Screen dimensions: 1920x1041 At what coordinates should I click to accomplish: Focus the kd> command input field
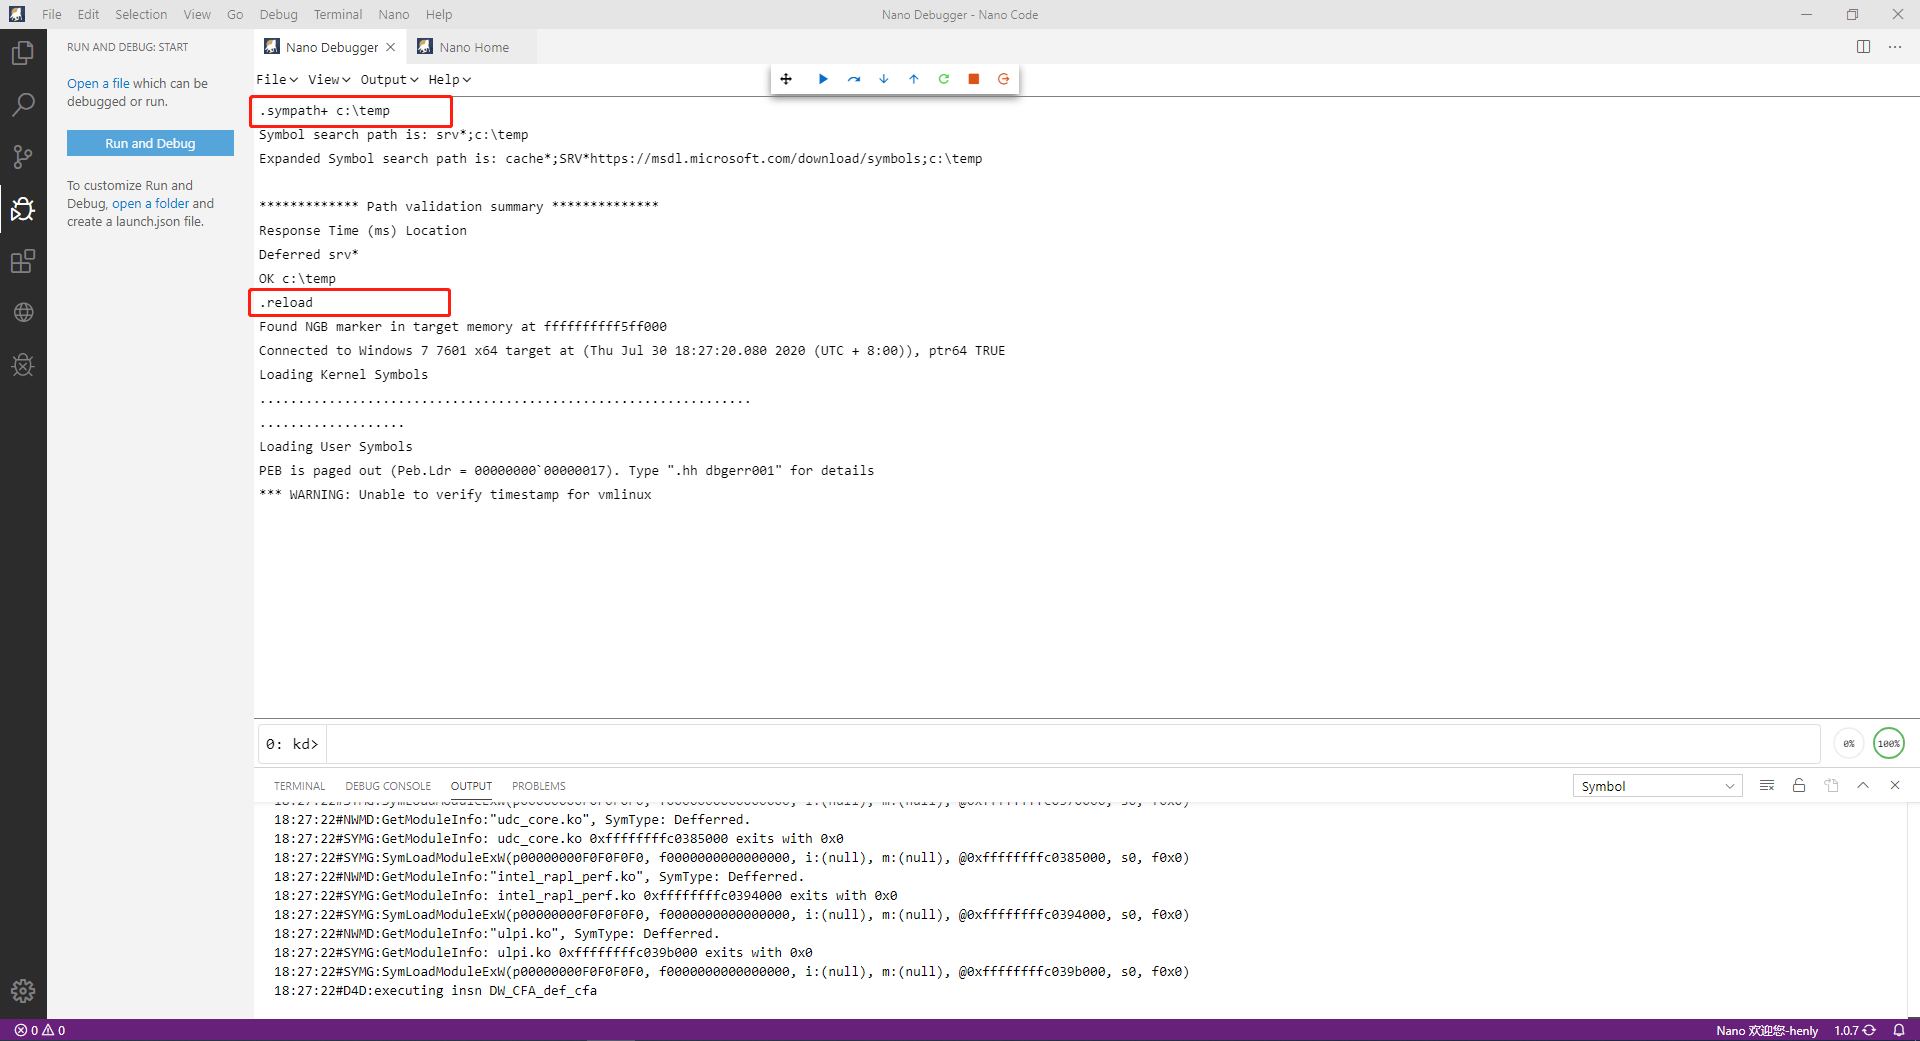click(1000, 743)
